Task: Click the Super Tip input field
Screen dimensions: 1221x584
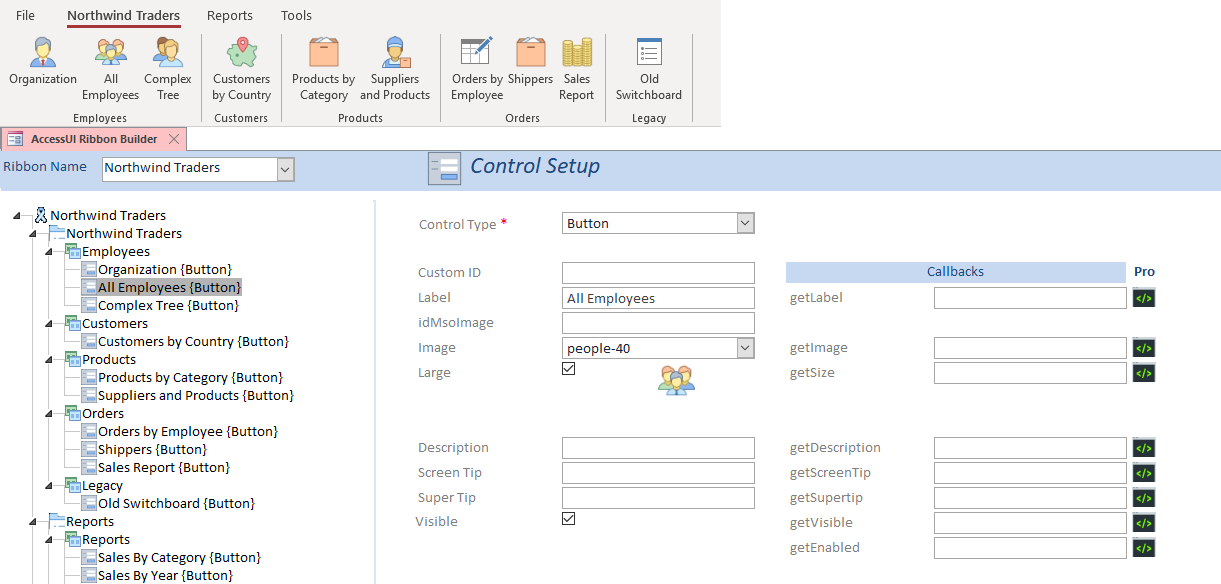Action: (658, 498)
